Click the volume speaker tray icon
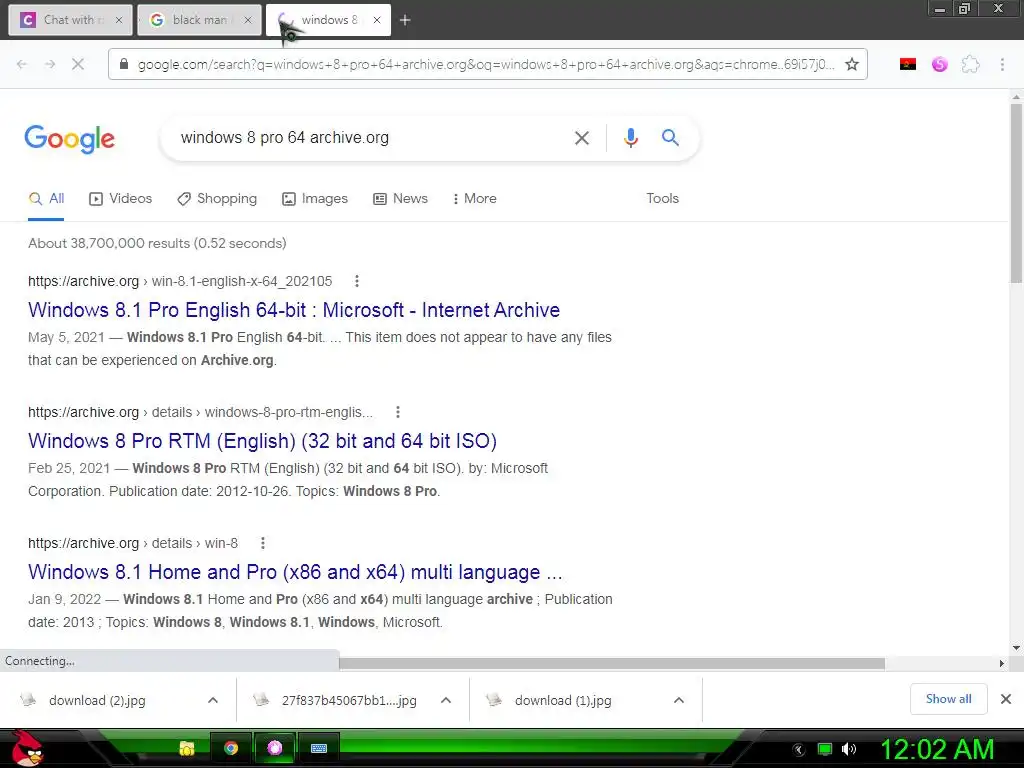This screenshot has width=1024, height=768. click(x=849, y=749)
